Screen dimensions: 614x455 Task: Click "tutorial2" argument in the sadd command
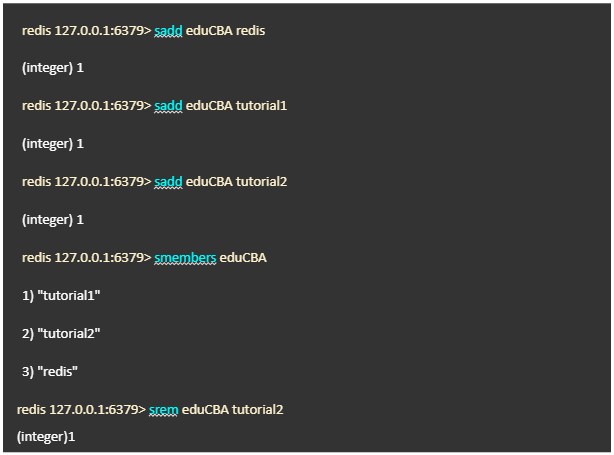click(x=261, y=182)
